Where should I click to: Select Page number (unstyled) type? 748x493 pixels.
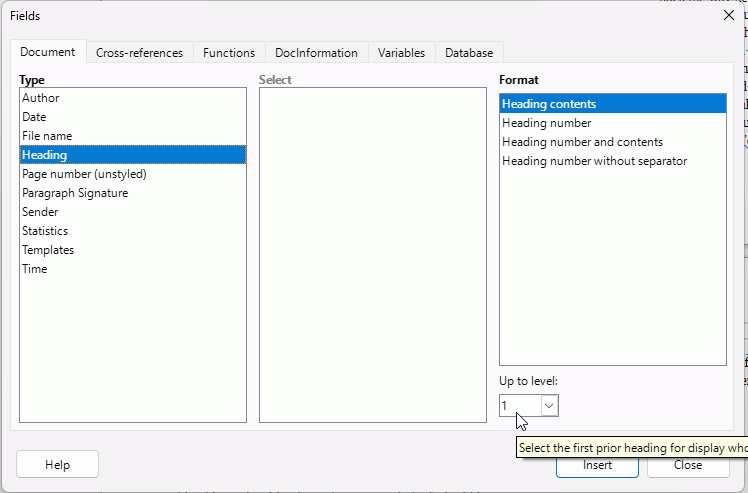(84, 174)
